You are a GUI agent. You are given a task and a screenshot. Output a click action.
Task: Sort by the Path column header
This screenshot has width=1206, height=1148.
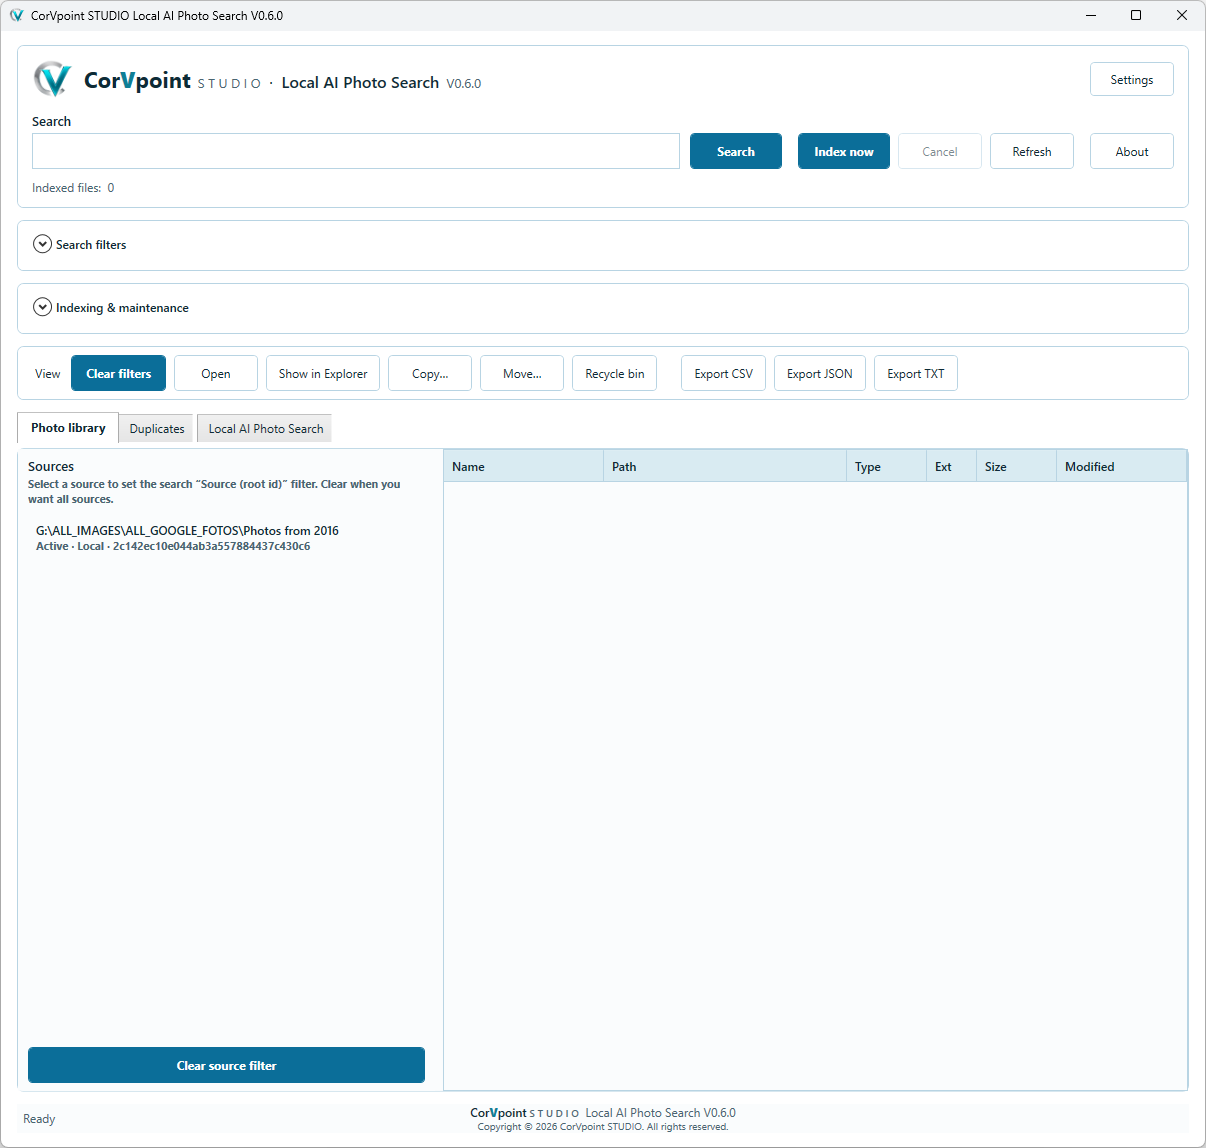725,466
